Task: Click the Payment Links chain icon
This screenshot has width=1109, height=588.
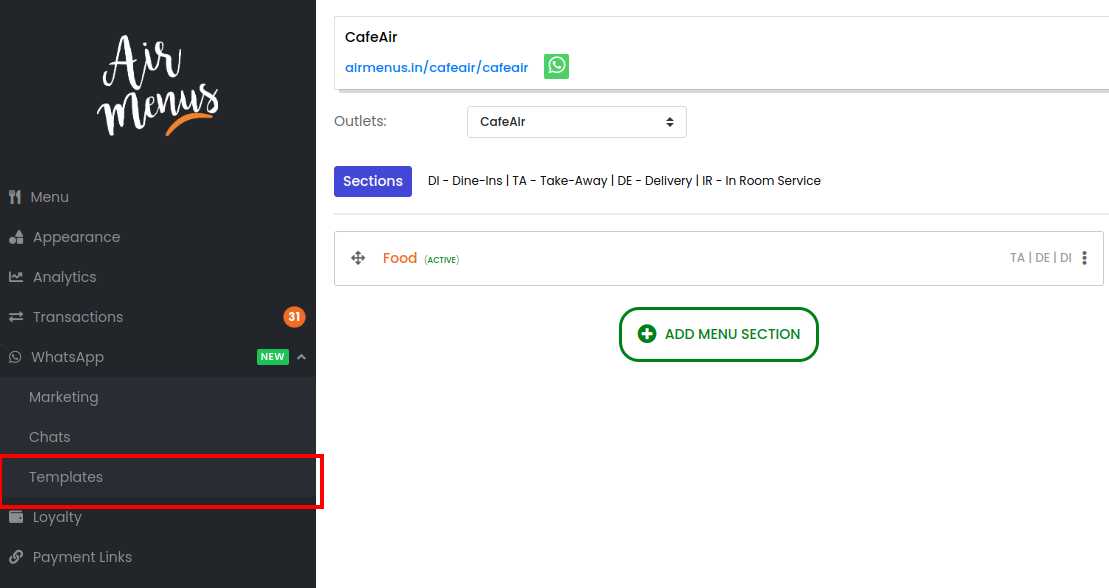Action: (16, 557)
